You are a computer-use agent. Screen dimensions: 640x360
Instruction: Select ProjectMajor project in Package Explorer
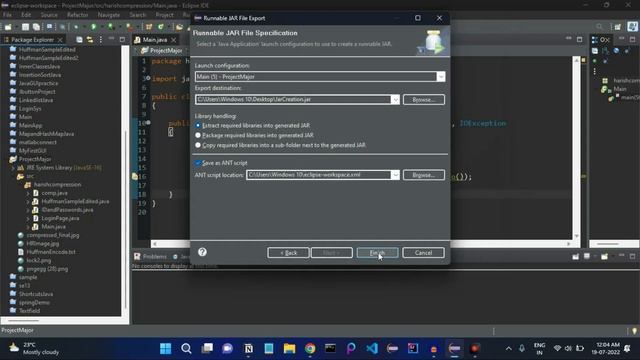click(35, 159)
